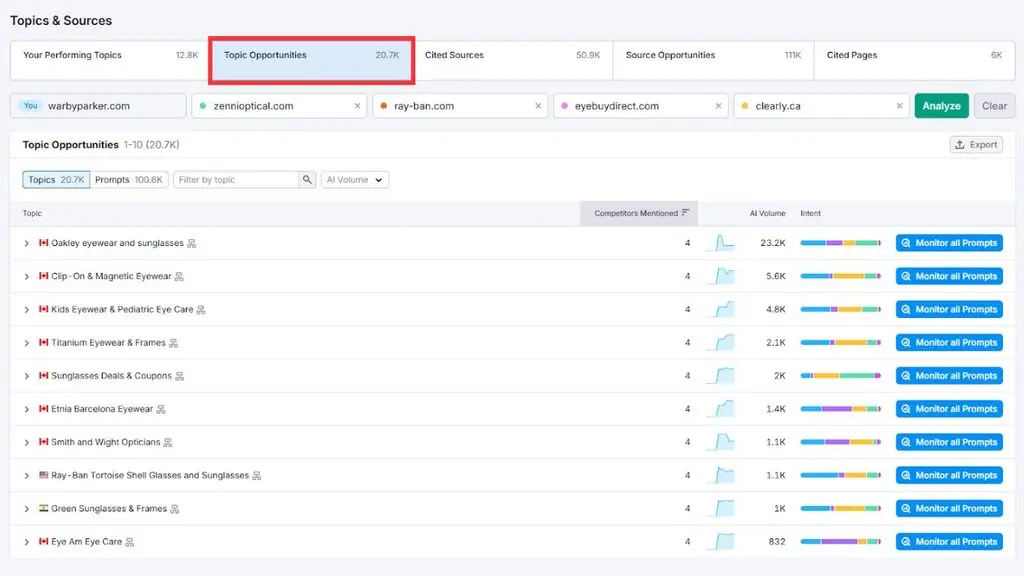
Task: Monitor all Prompts for Titanium Eyewear & Frames
Action: [x=949, y=343]
